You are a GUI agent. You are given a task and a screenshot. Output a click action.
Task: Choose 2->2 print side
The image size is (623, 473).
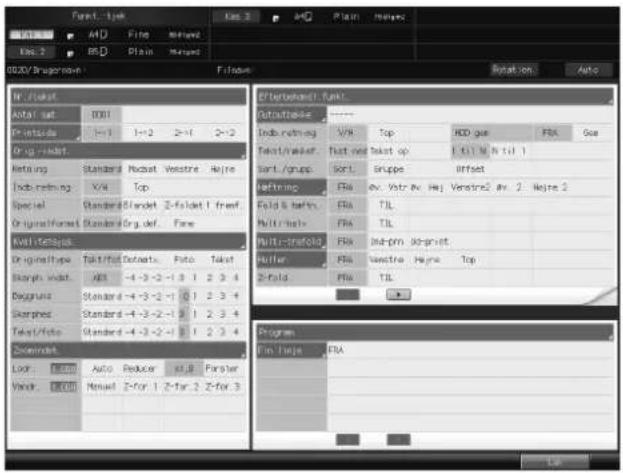pos(225,133)
